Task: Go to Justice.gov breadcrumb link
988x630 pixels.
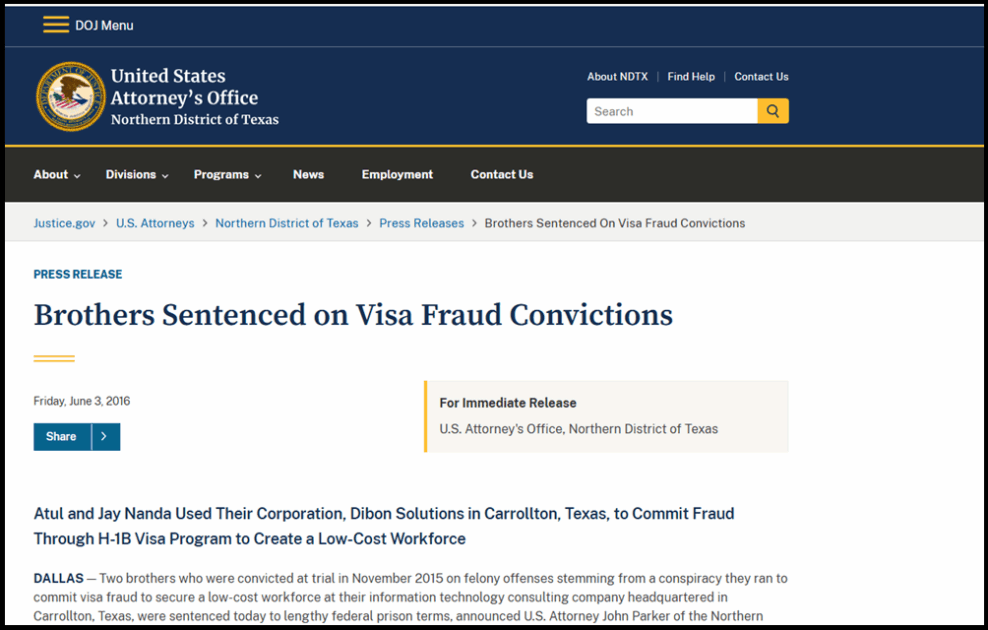Action: [64, 223]
